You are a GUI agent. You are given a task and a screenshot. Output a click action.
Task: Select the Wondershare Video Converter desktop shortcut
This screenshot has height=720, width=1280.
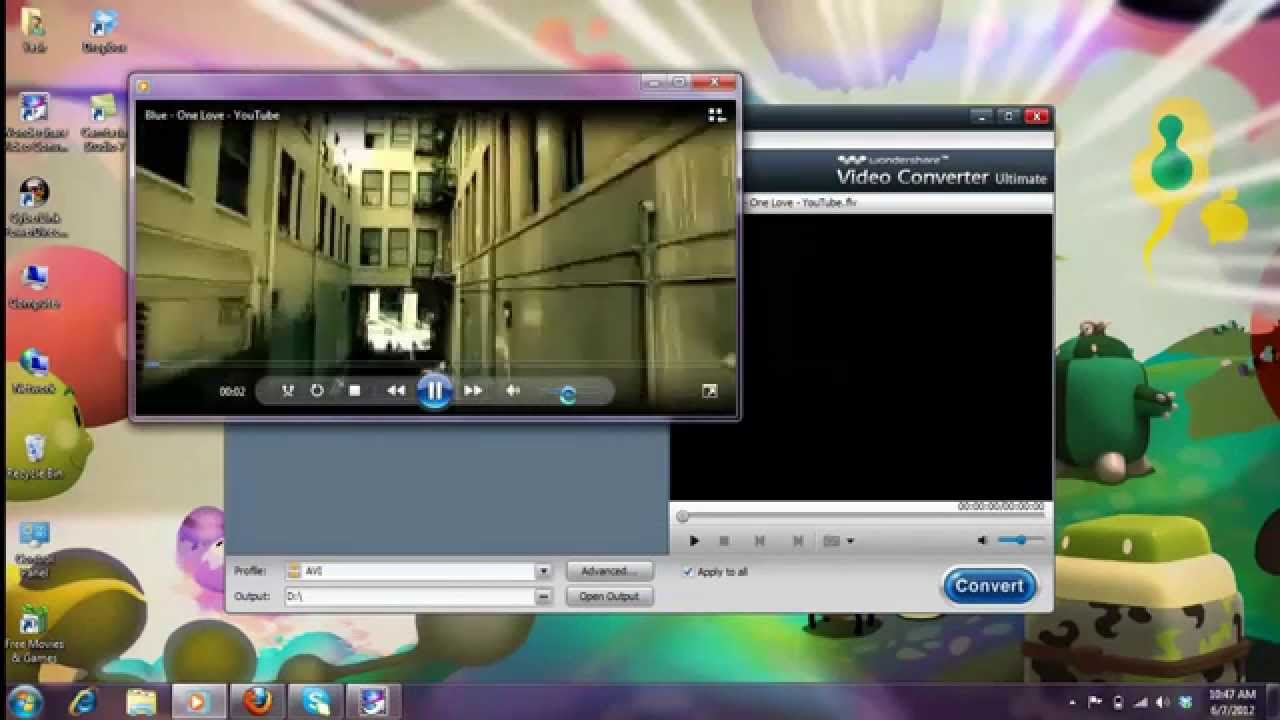[x=35, y=123]
